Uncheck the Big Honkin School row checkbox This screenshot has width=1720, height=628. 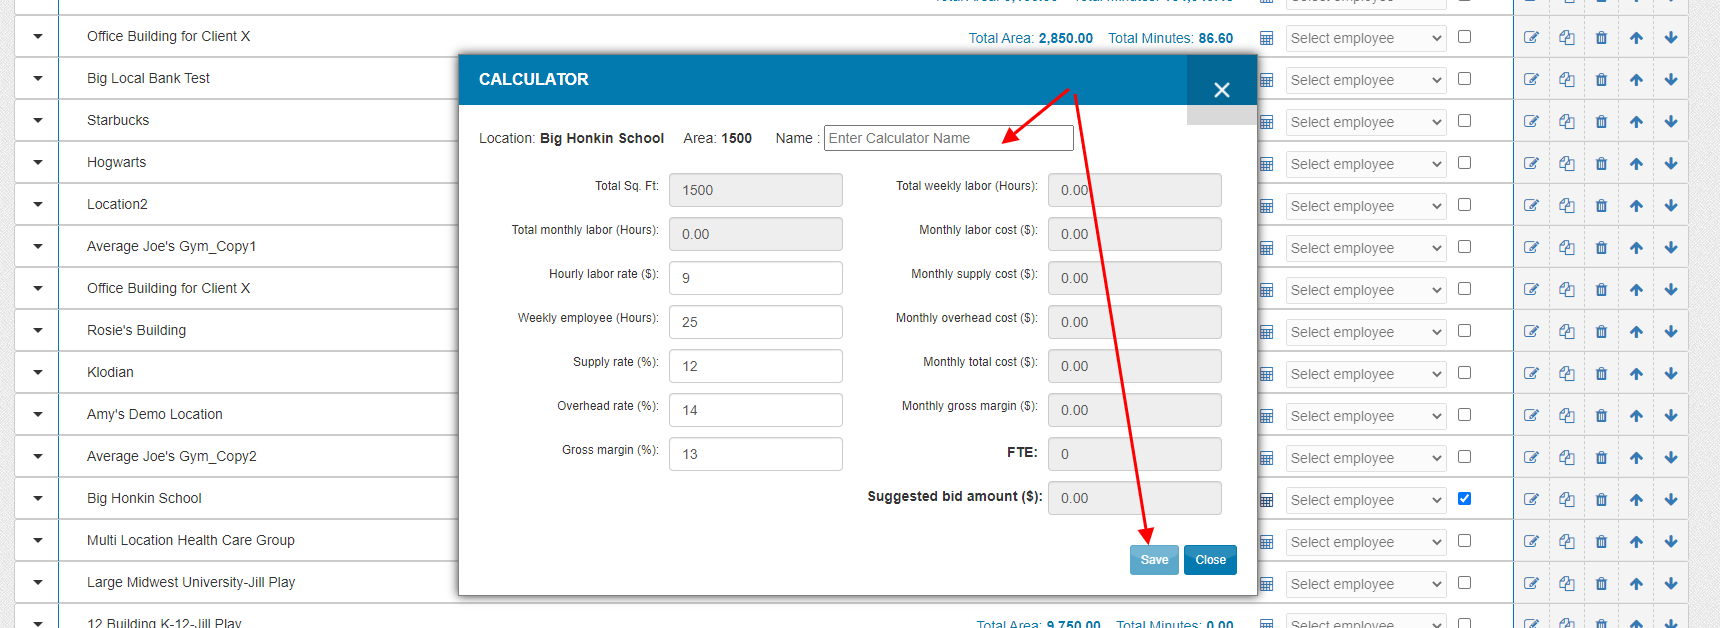tap(1464, 498)
